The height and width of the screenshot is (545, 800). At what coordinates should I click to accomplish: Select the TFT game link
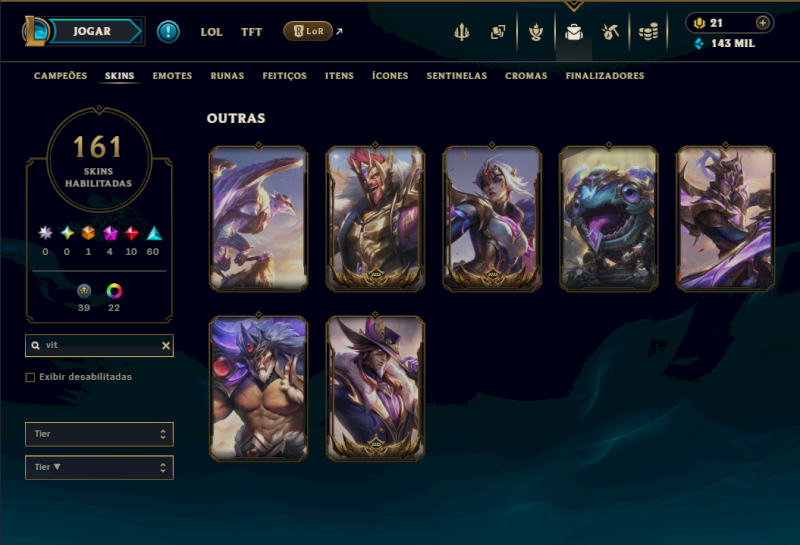click(252, 32)
